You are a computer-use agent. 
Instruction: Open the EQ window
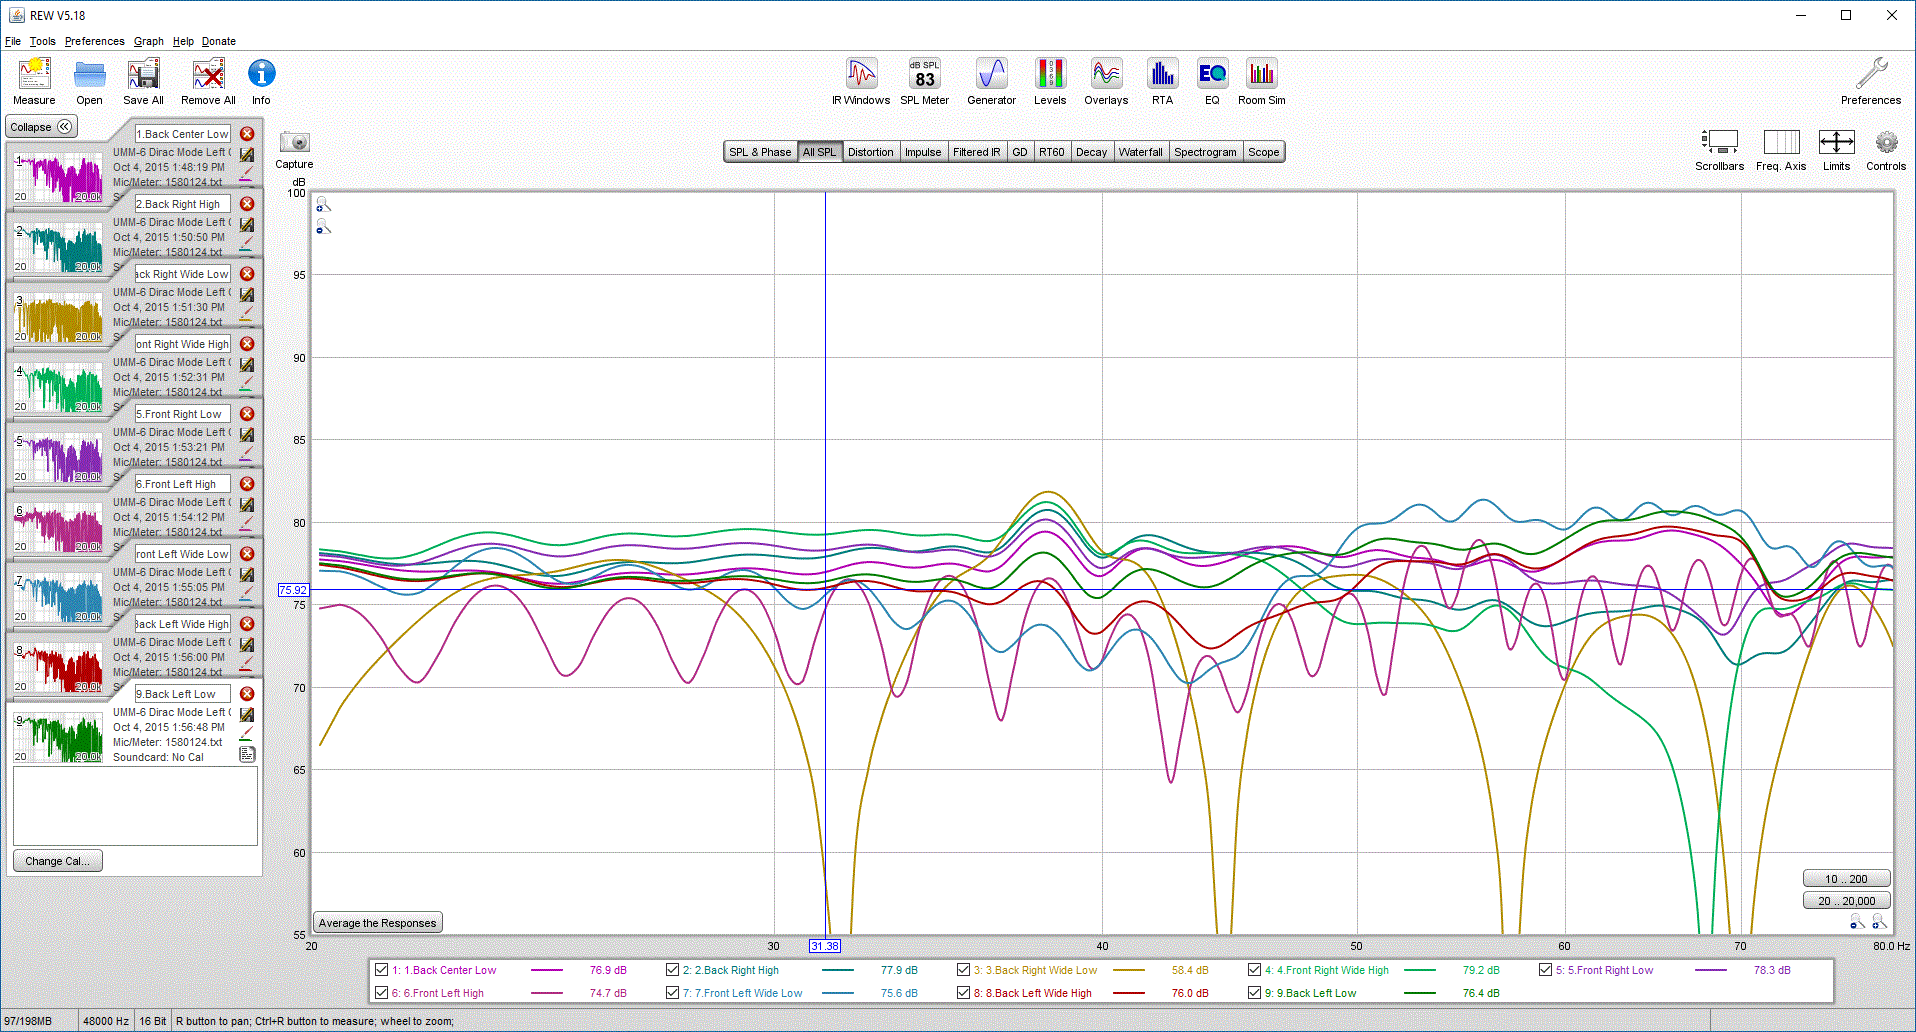[x=1212, y=82]
